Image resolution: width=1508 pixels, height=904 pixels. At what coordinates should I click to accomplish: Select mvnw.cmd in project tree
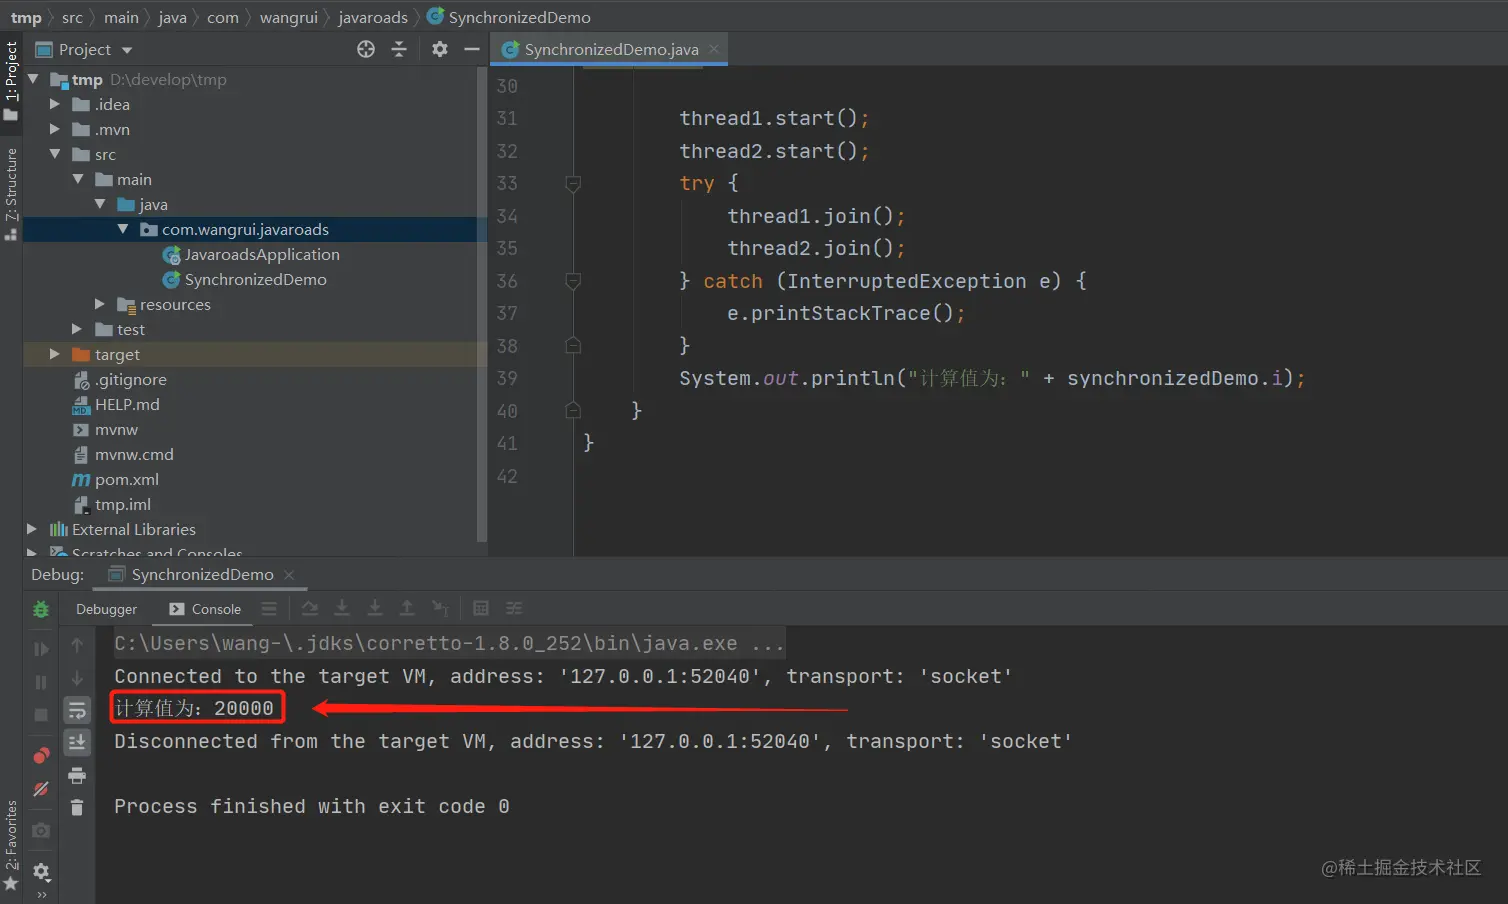[x=123, y=454]
